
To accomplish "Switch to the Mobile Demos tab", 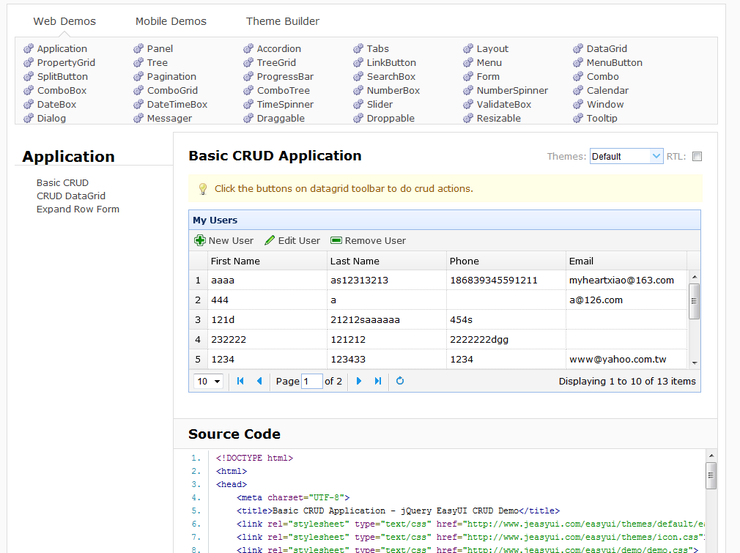I will [171, 21].
